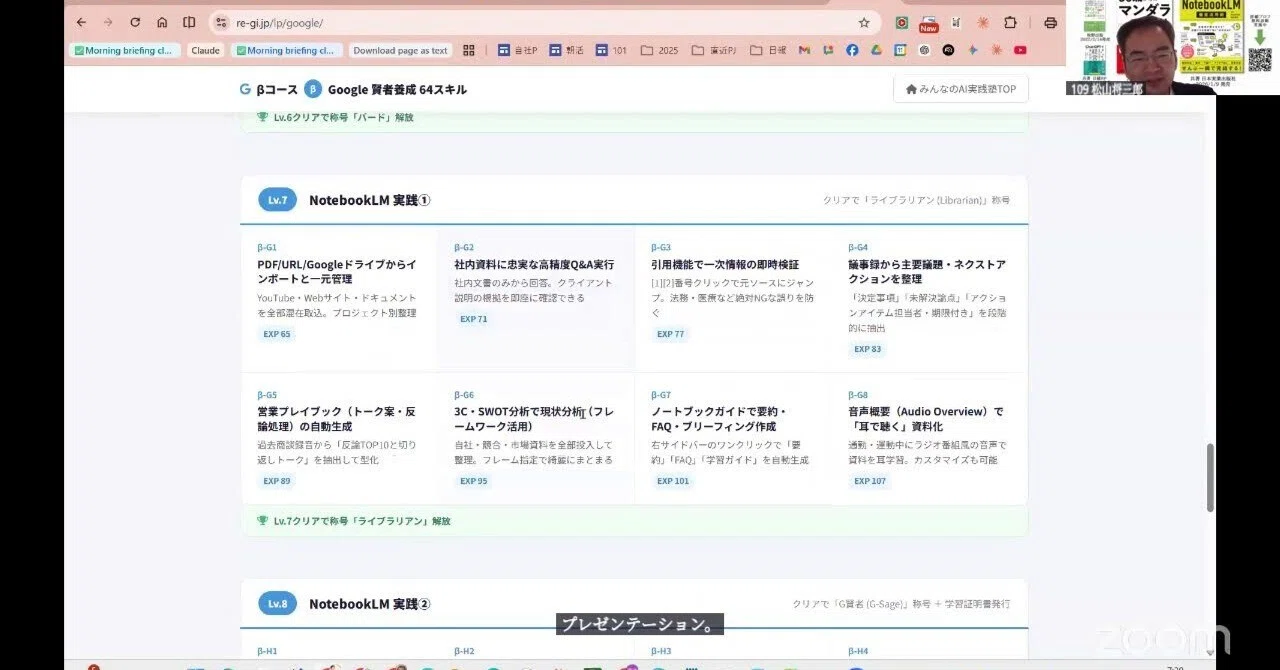1280x670 pixels.
Task: Open Download page as text bookmark
Action: 400,50
